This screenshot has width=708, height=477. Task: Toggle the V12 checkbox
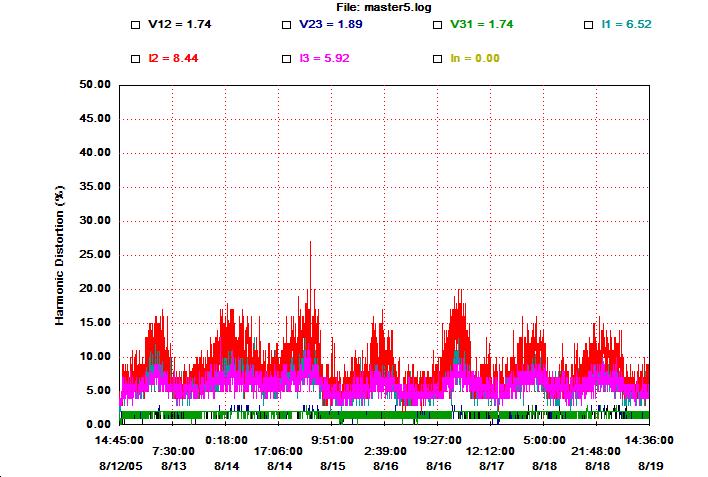coord(136,23)
